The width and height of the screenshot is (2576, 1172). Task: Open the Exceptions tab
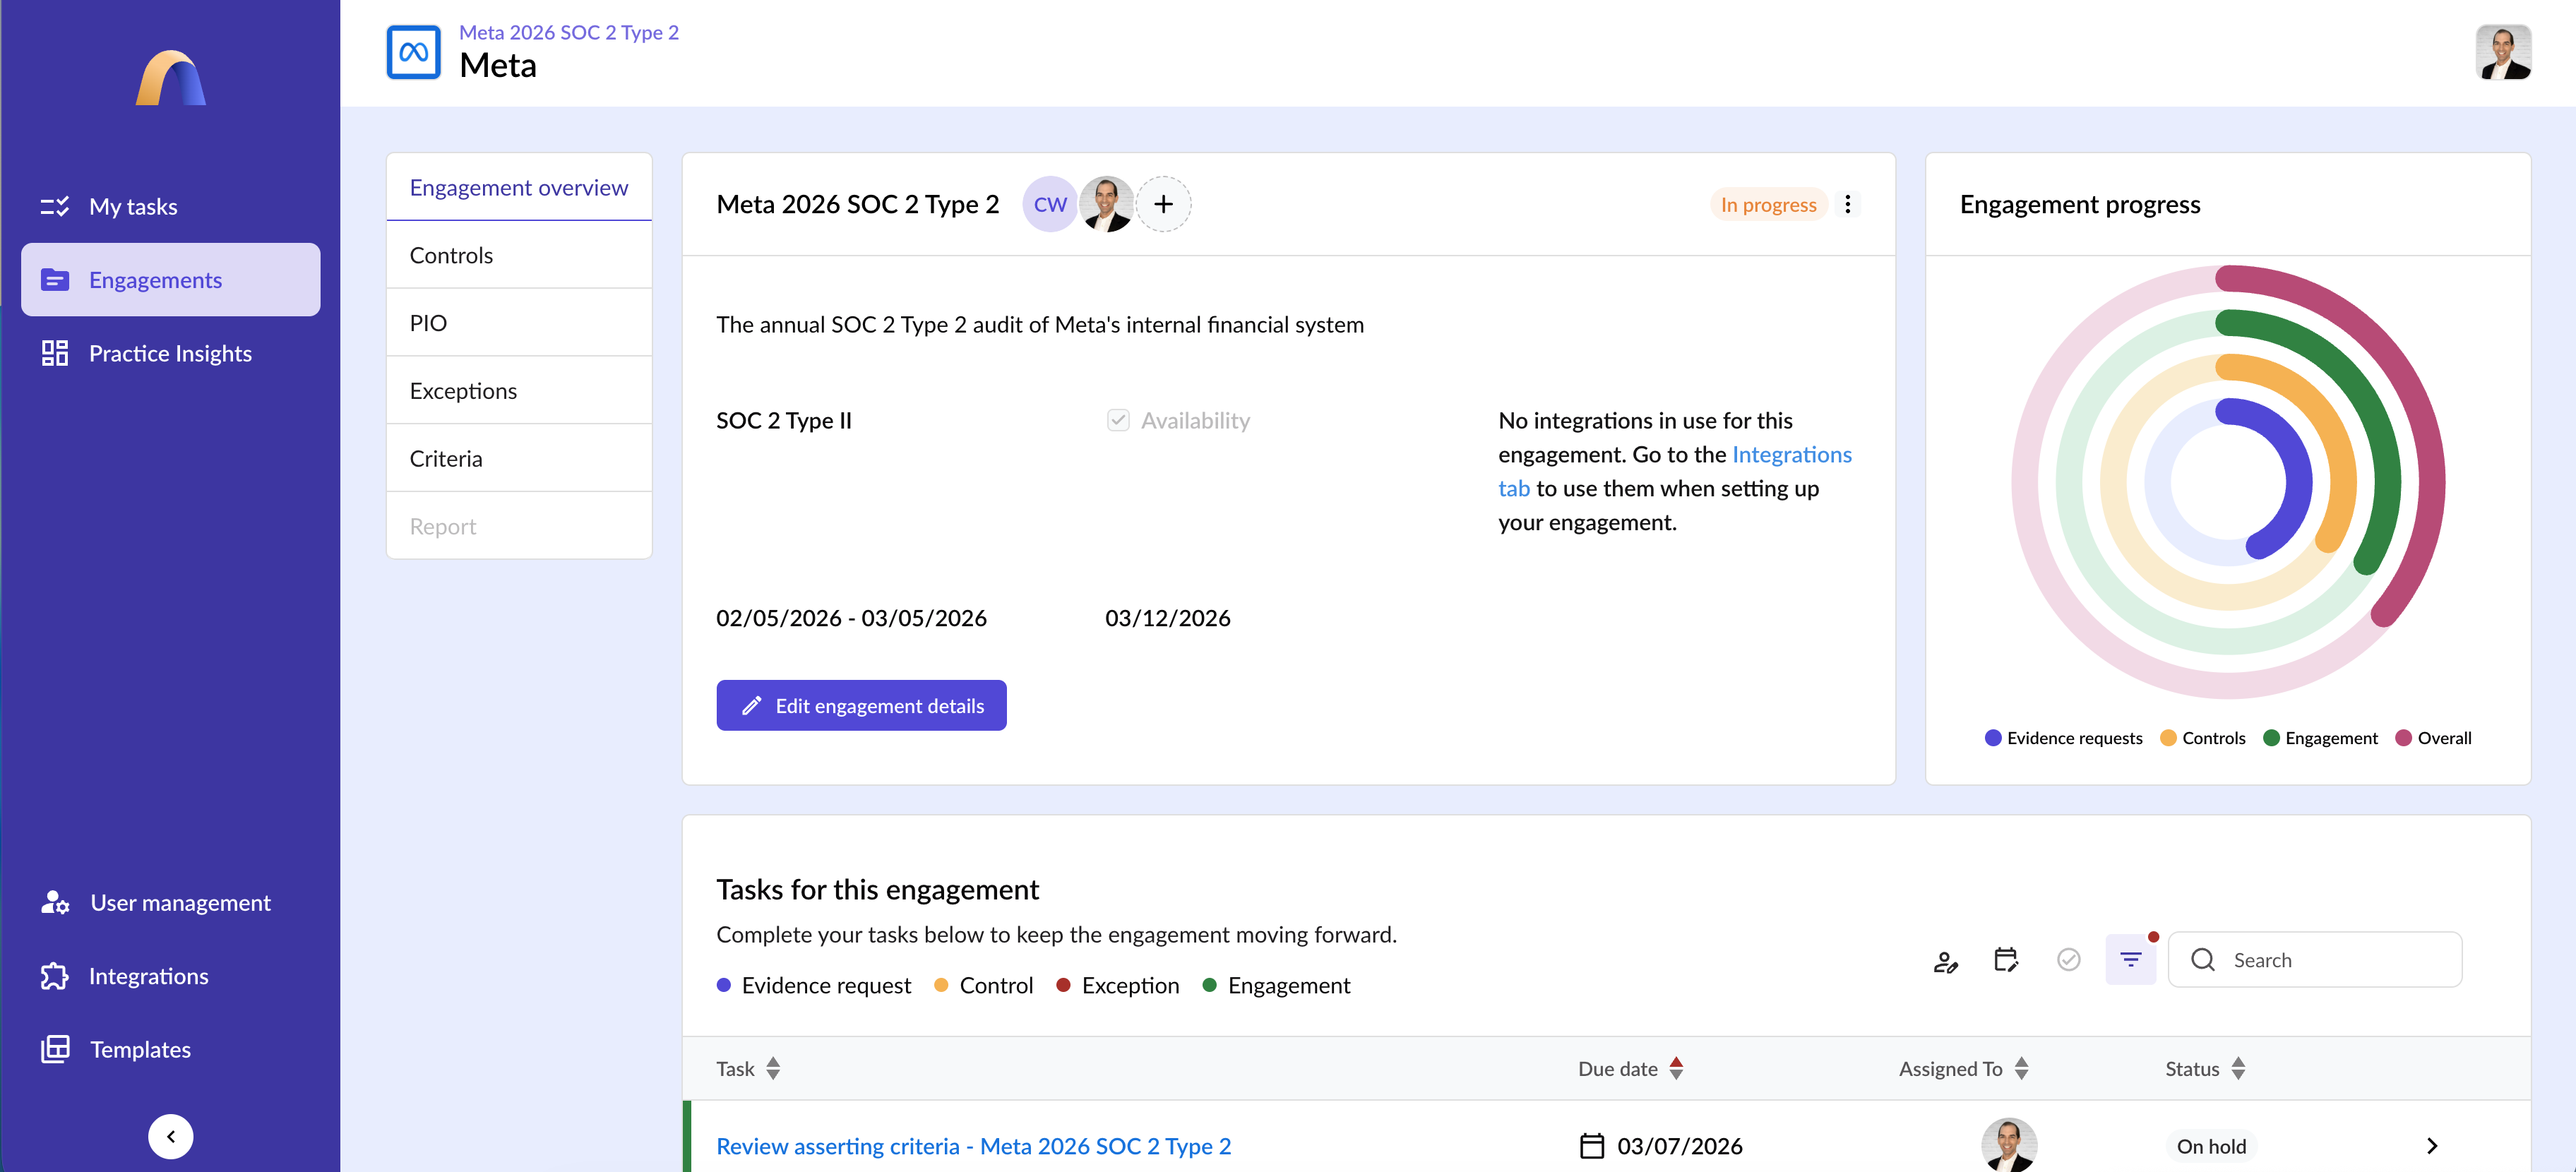(463, 391)
